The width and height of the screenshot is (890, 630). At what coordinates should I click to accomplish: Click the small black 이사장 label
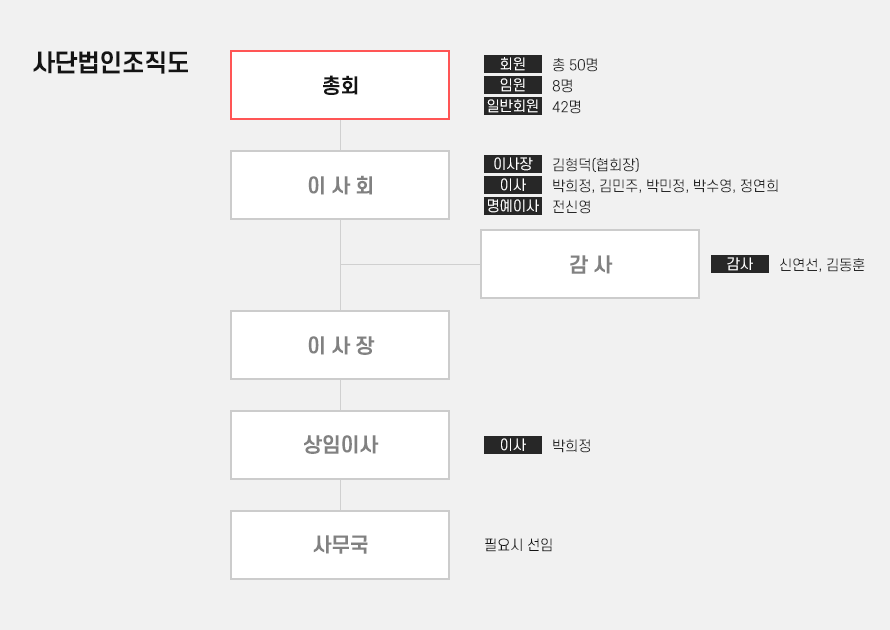point(513,164)
